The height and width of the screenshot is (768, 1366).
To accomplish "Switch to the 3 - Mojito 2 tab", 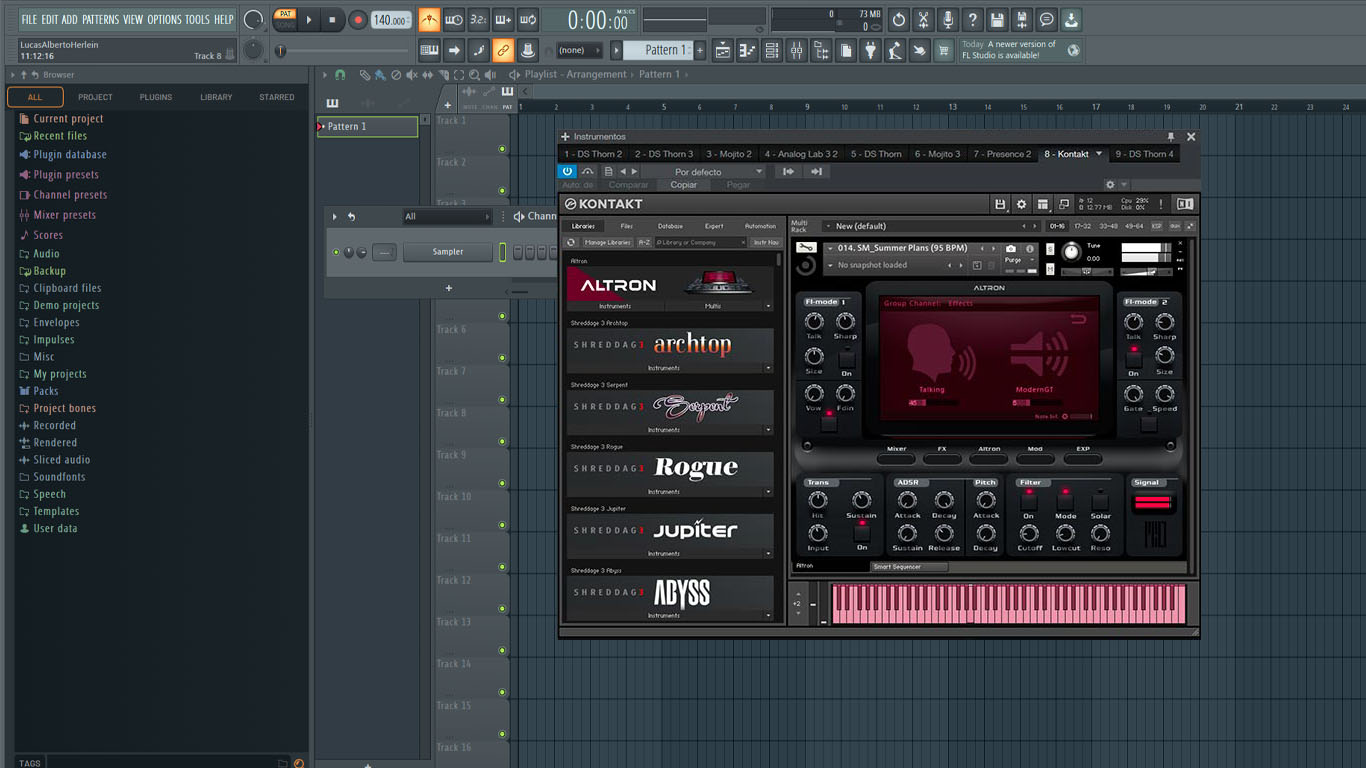I will click(x=729, y=154).
